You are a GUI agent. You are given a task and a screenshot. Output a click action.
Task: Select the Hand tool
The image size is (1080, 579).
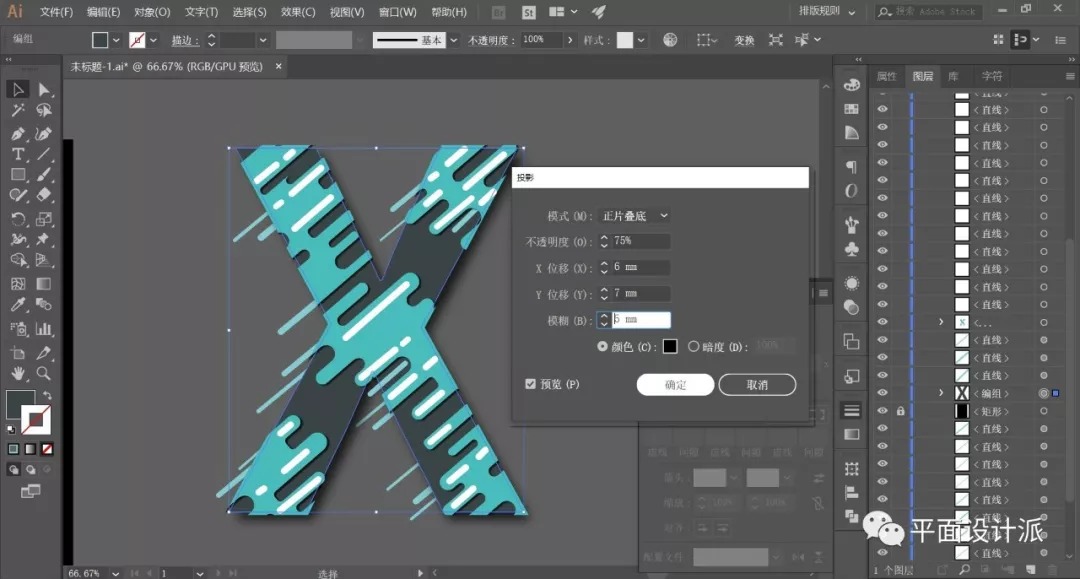18,373
